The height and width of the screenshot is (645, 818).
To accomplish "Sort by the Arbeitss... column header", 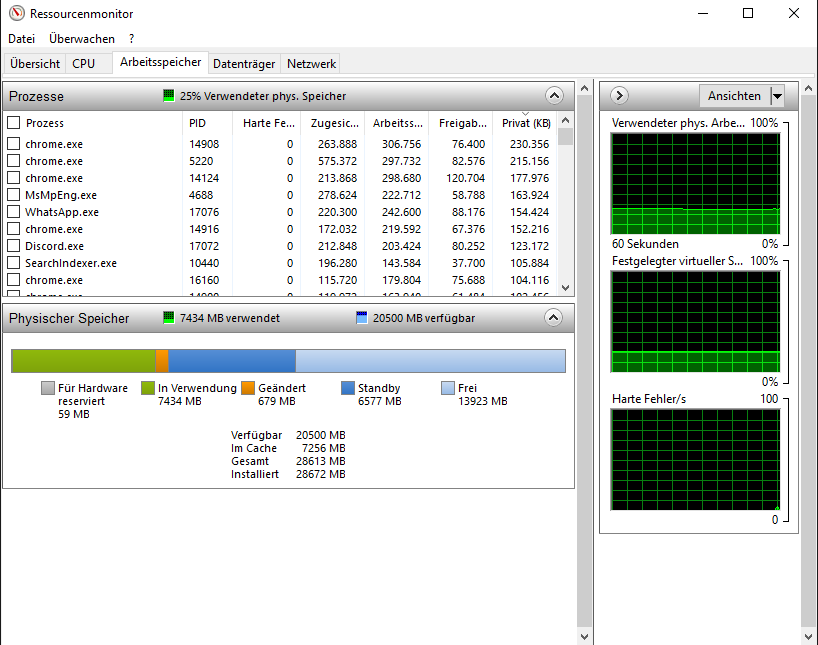I will click(x=396, y=123).
